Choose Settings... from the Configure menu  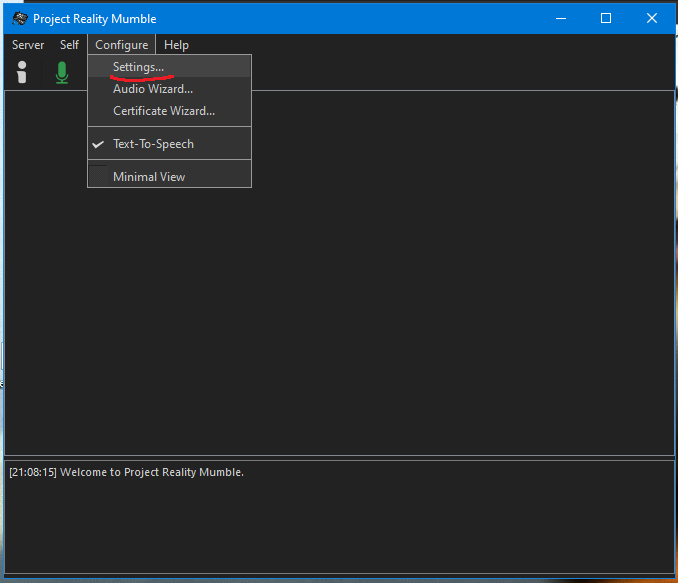point(169,67)
